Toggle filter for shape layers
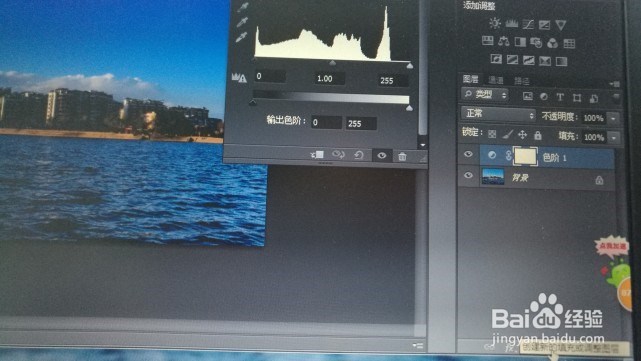Screen dimensions: 641x361 point(577,98)
